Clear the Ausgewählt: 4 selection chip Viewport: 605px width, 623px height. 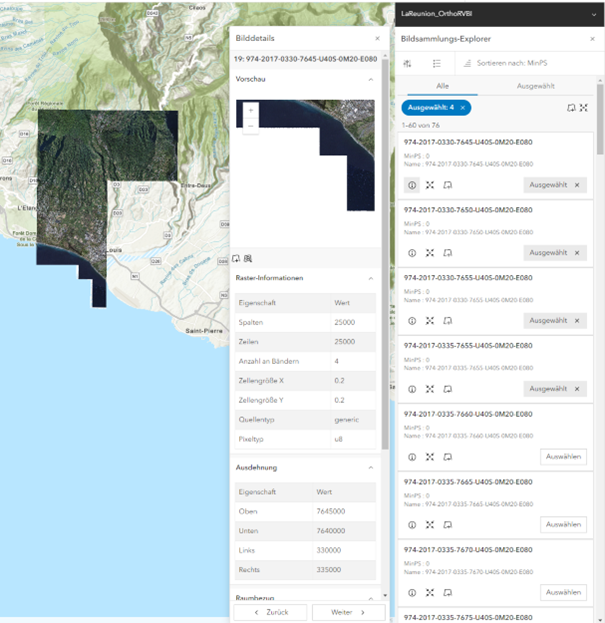[463, 108]
